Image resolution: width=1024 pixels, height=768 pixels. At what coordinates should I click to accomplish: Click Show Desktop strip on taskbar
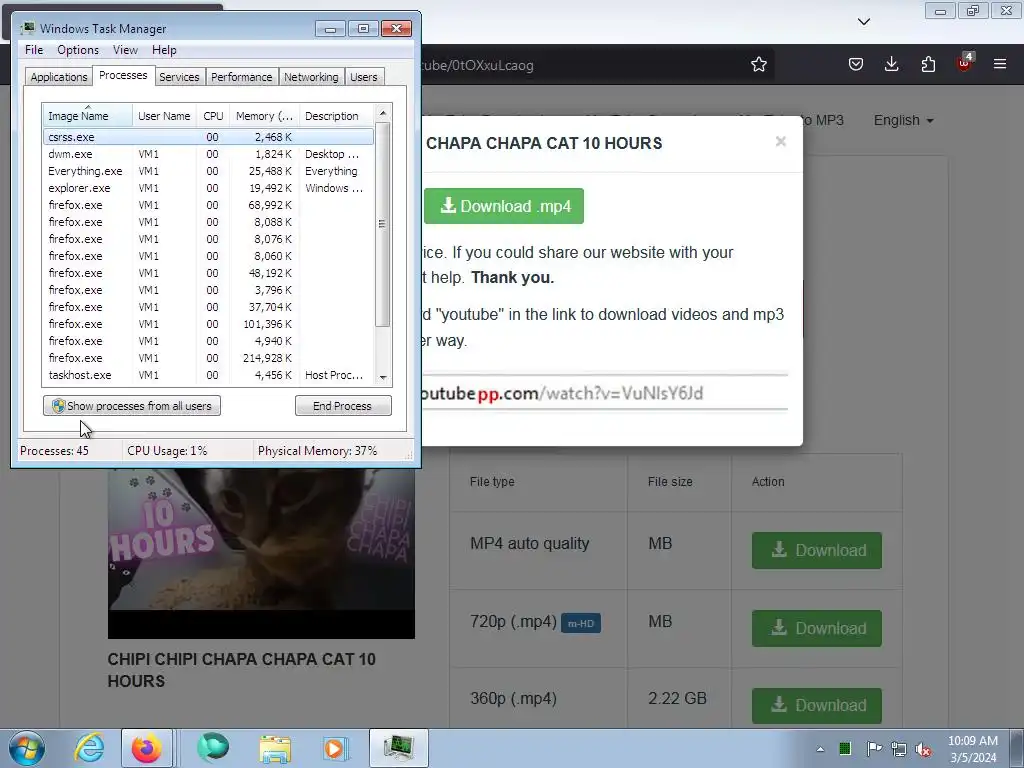(1018, 748)
